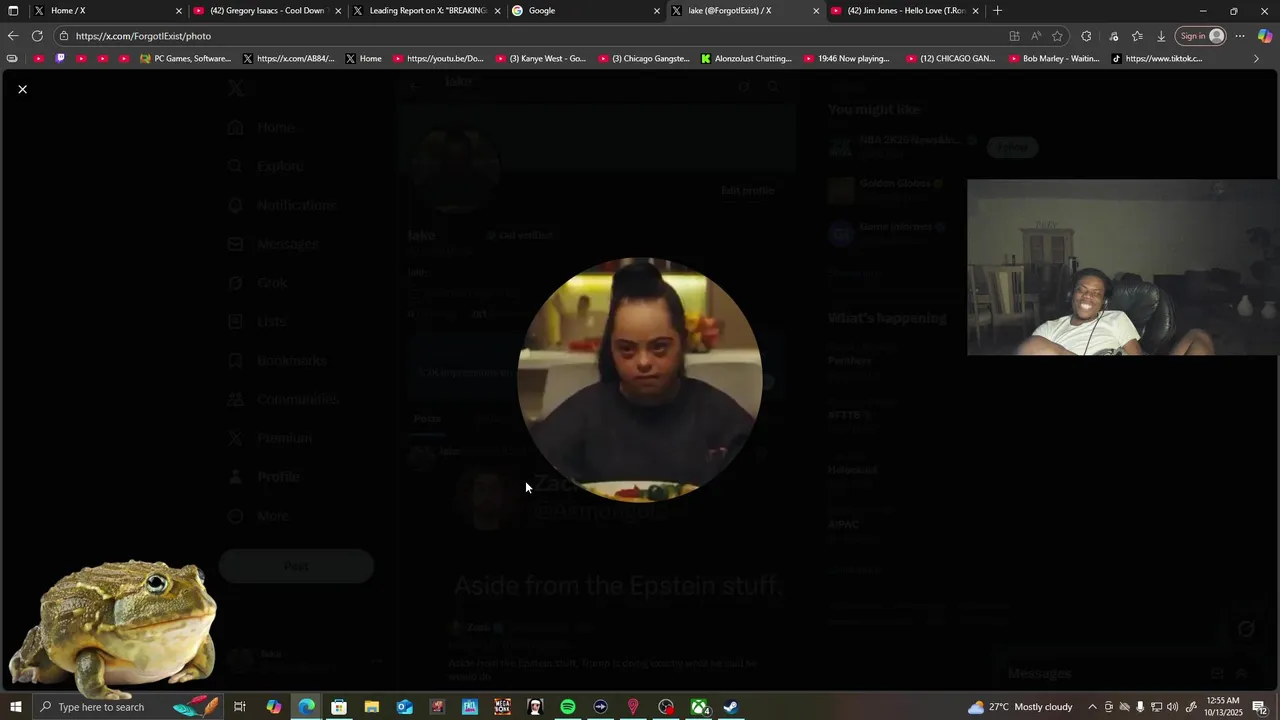Go back using the browser back arrow

tap(13, 36)
